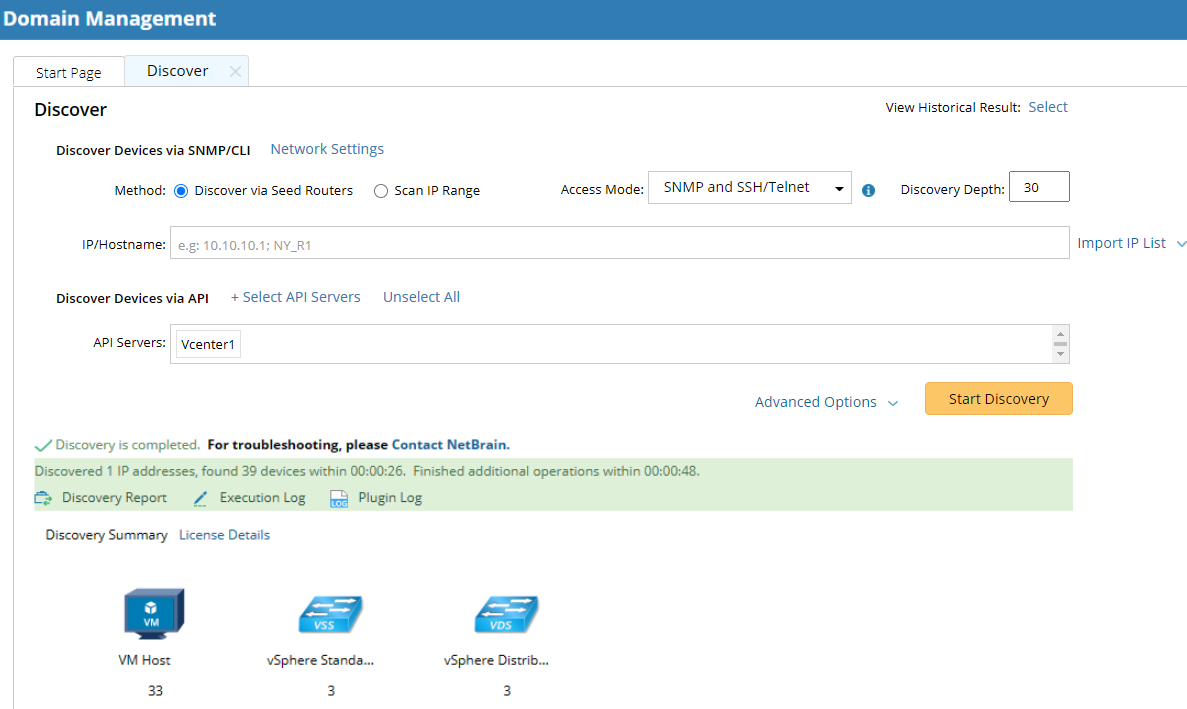1187x709 pixels.
Task: Open the Access Mode dropdown
Action: (x=749, y=188)
